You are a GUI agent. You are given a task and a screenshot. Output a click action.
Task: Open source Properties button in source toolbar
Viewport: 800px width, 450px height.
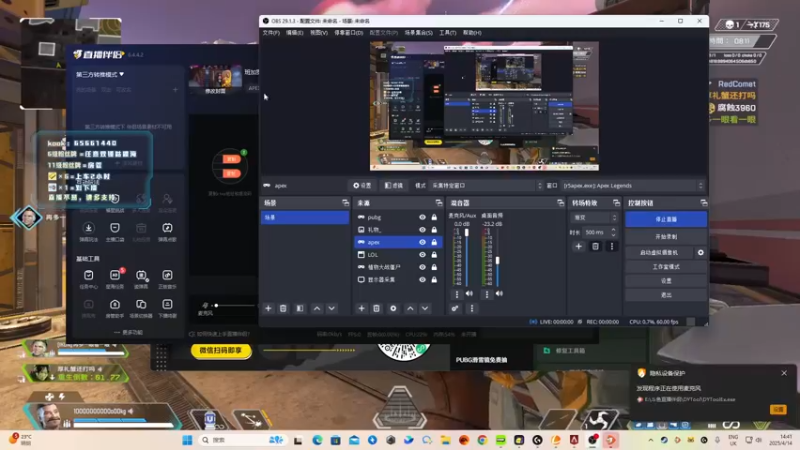[362, 186]
